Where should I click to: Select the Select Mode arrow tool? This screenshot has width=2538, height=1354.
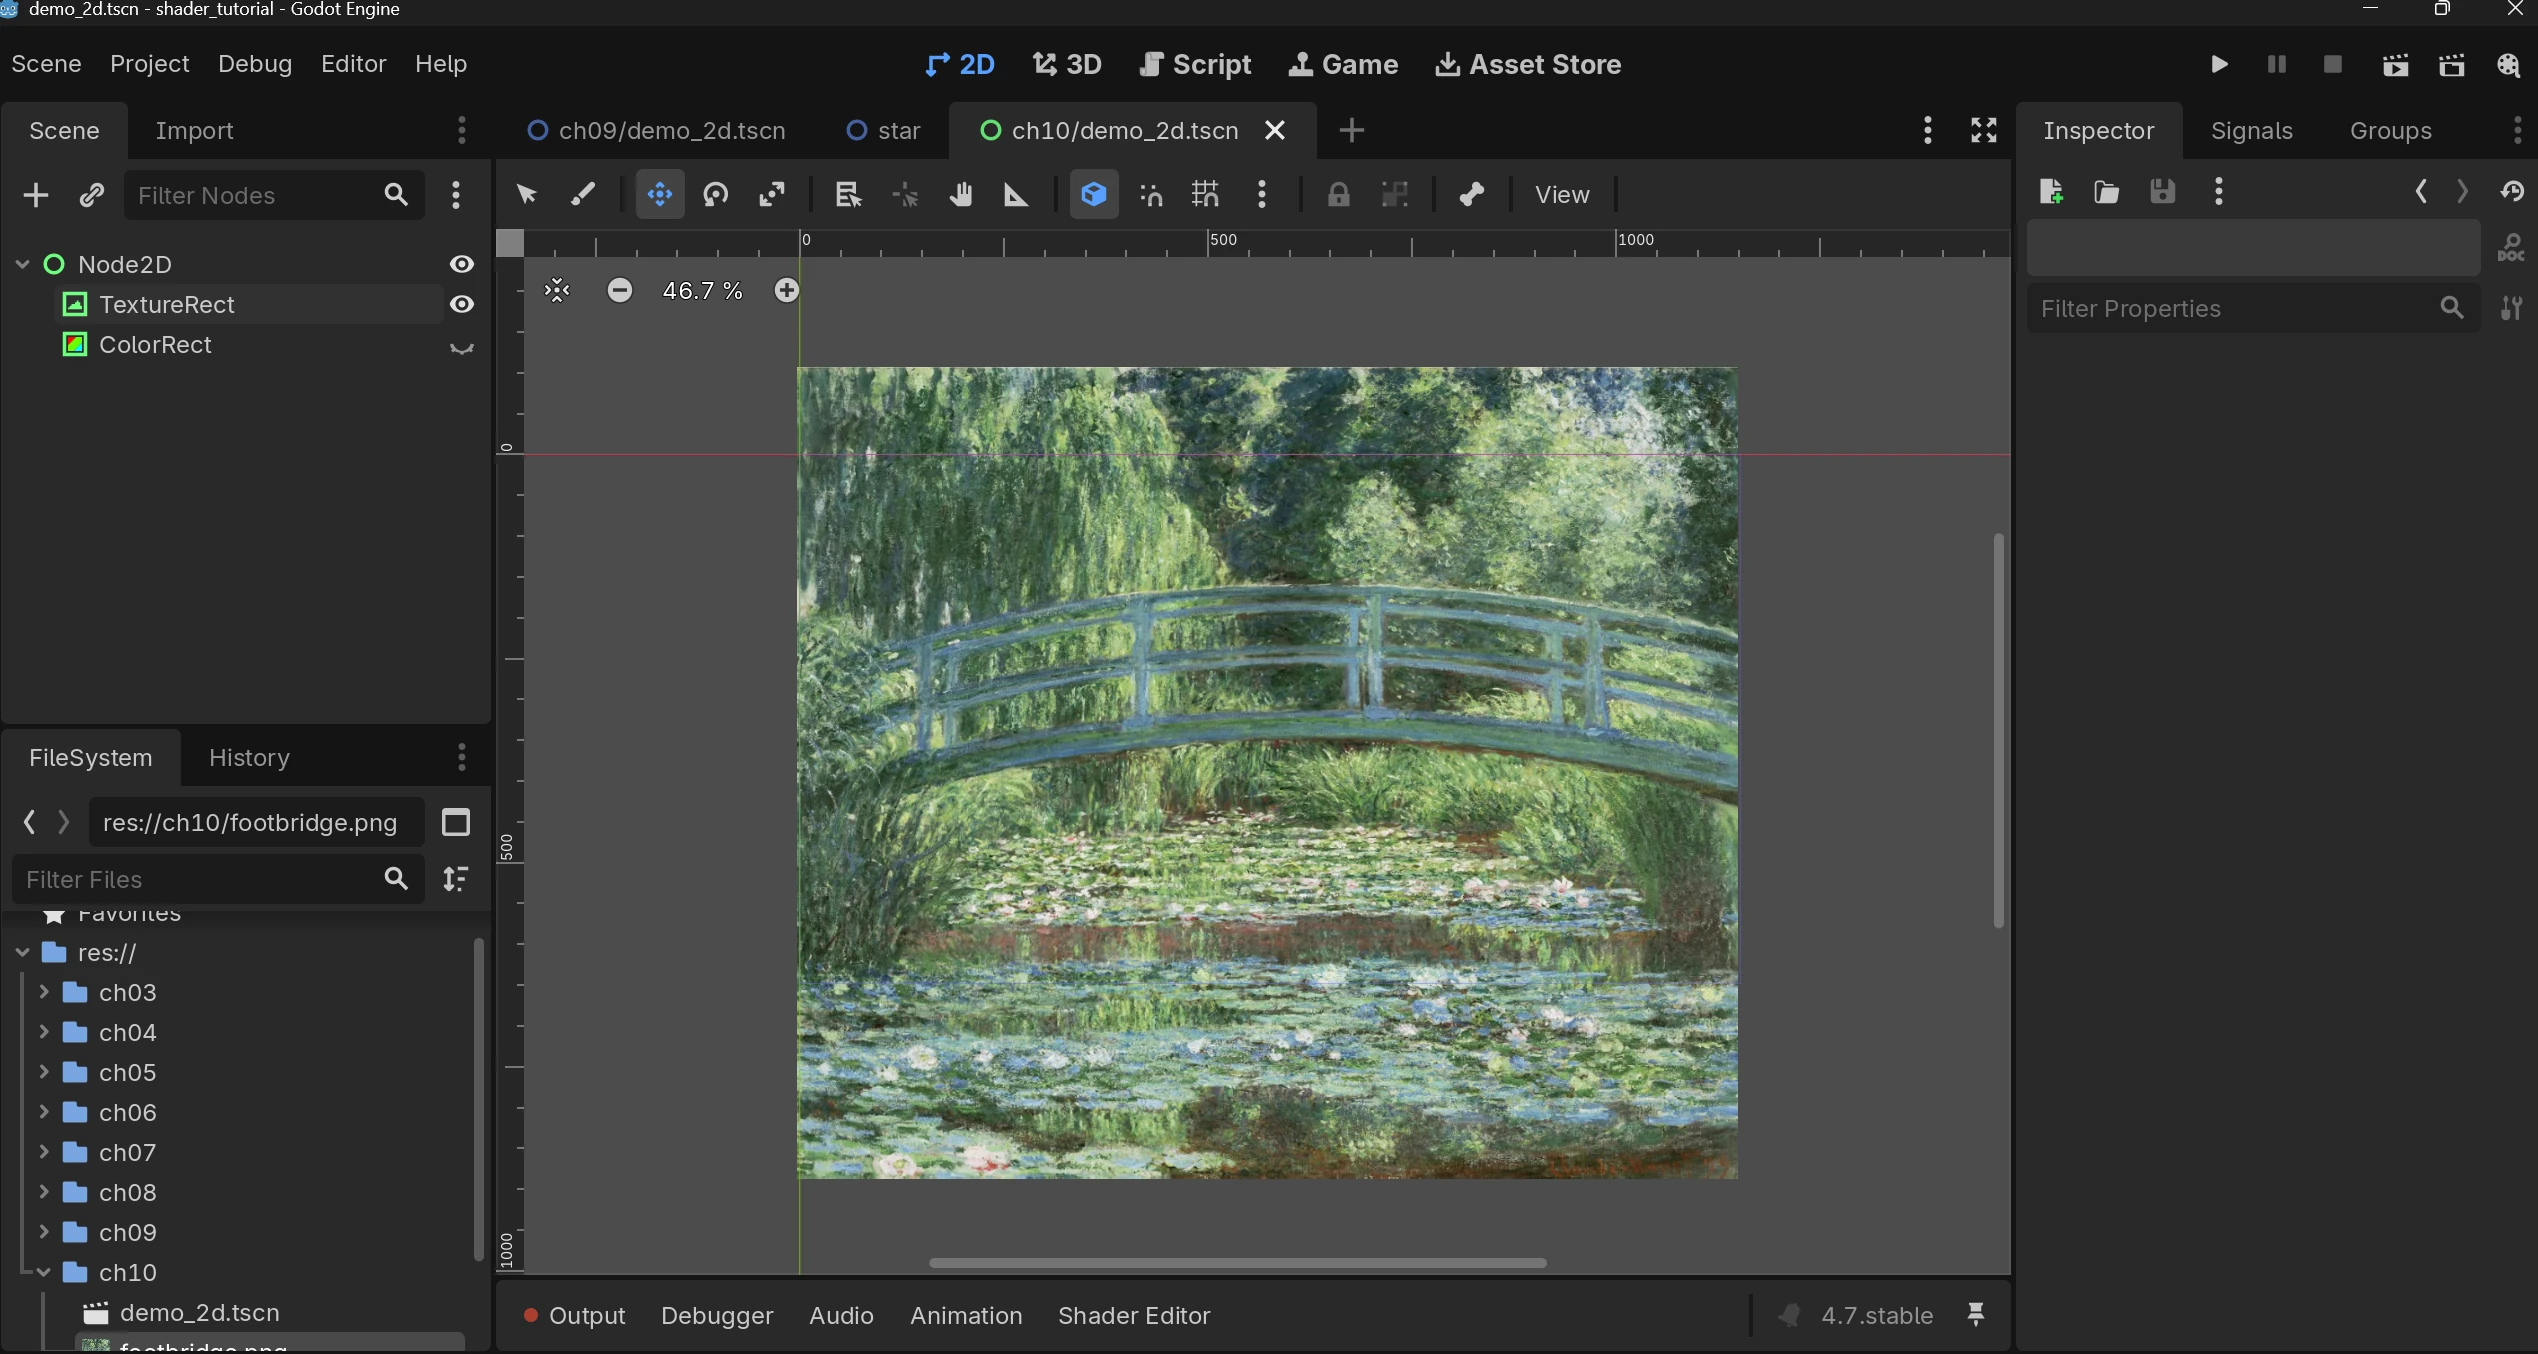click(527, 194)
